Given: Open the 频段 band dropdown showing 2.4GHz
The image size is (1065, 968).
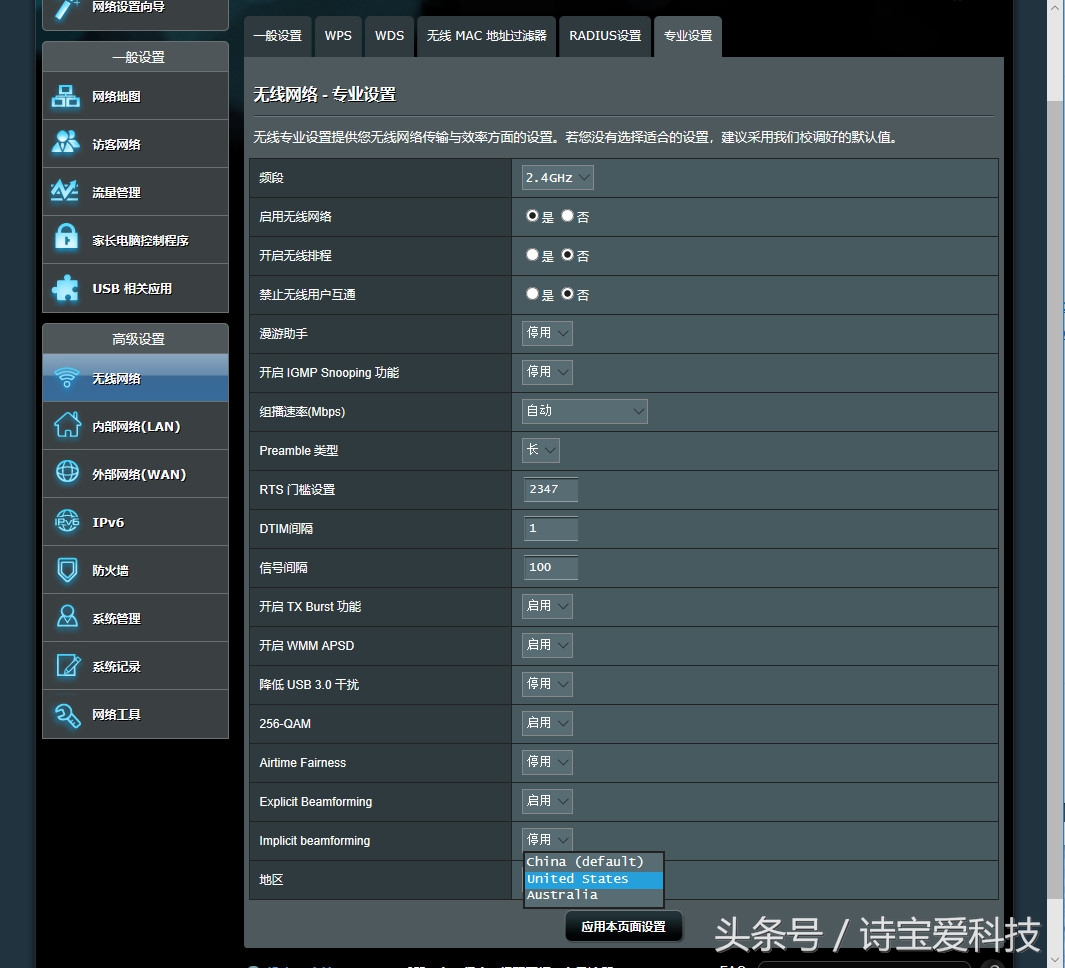Looking at the screenshot, I should click(x=557, y=177).
